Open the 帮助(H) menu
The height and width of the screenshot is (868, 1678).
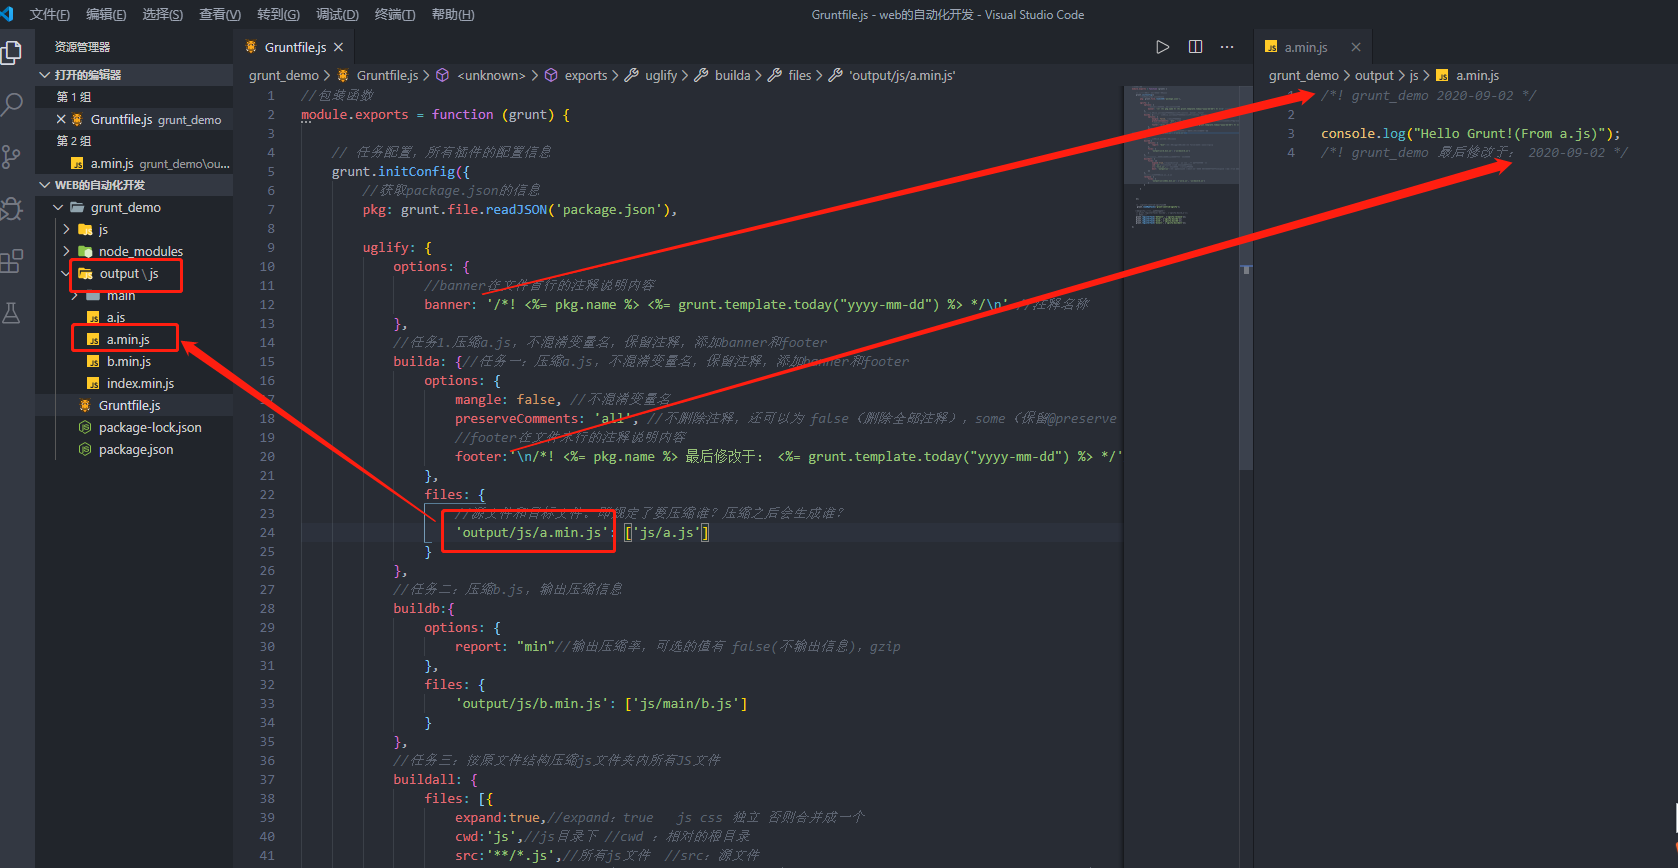[453, 14]
